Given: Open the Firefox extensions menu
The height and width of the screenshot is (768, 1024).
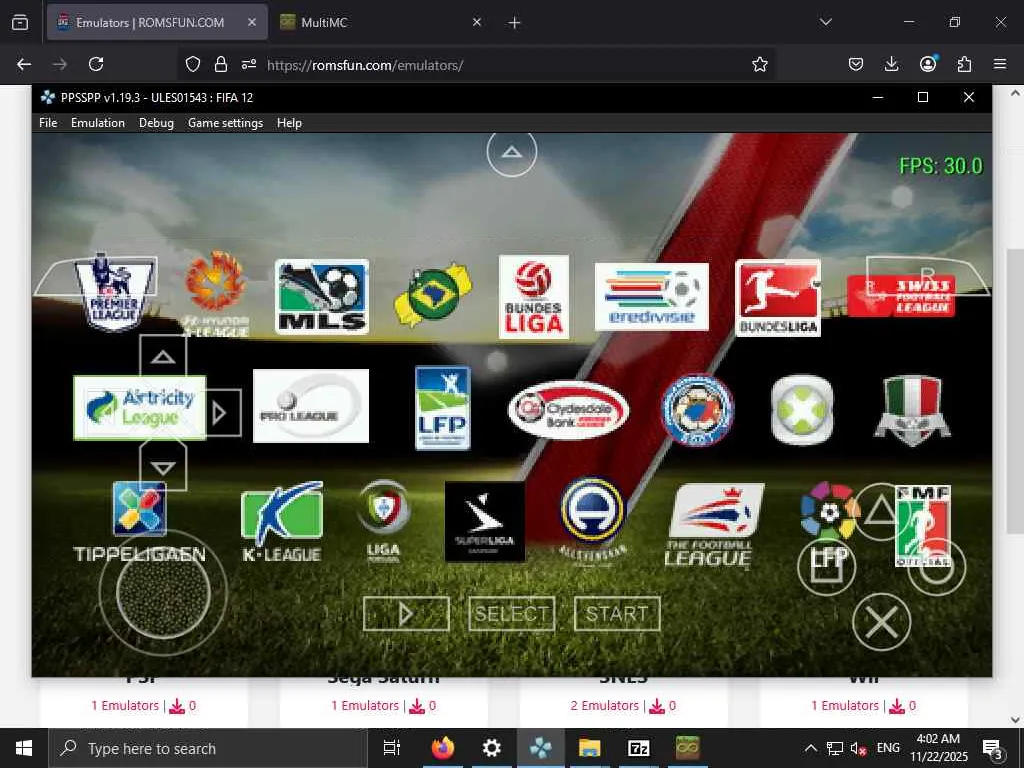Looking at the screenshot, I should pos(964,64).
